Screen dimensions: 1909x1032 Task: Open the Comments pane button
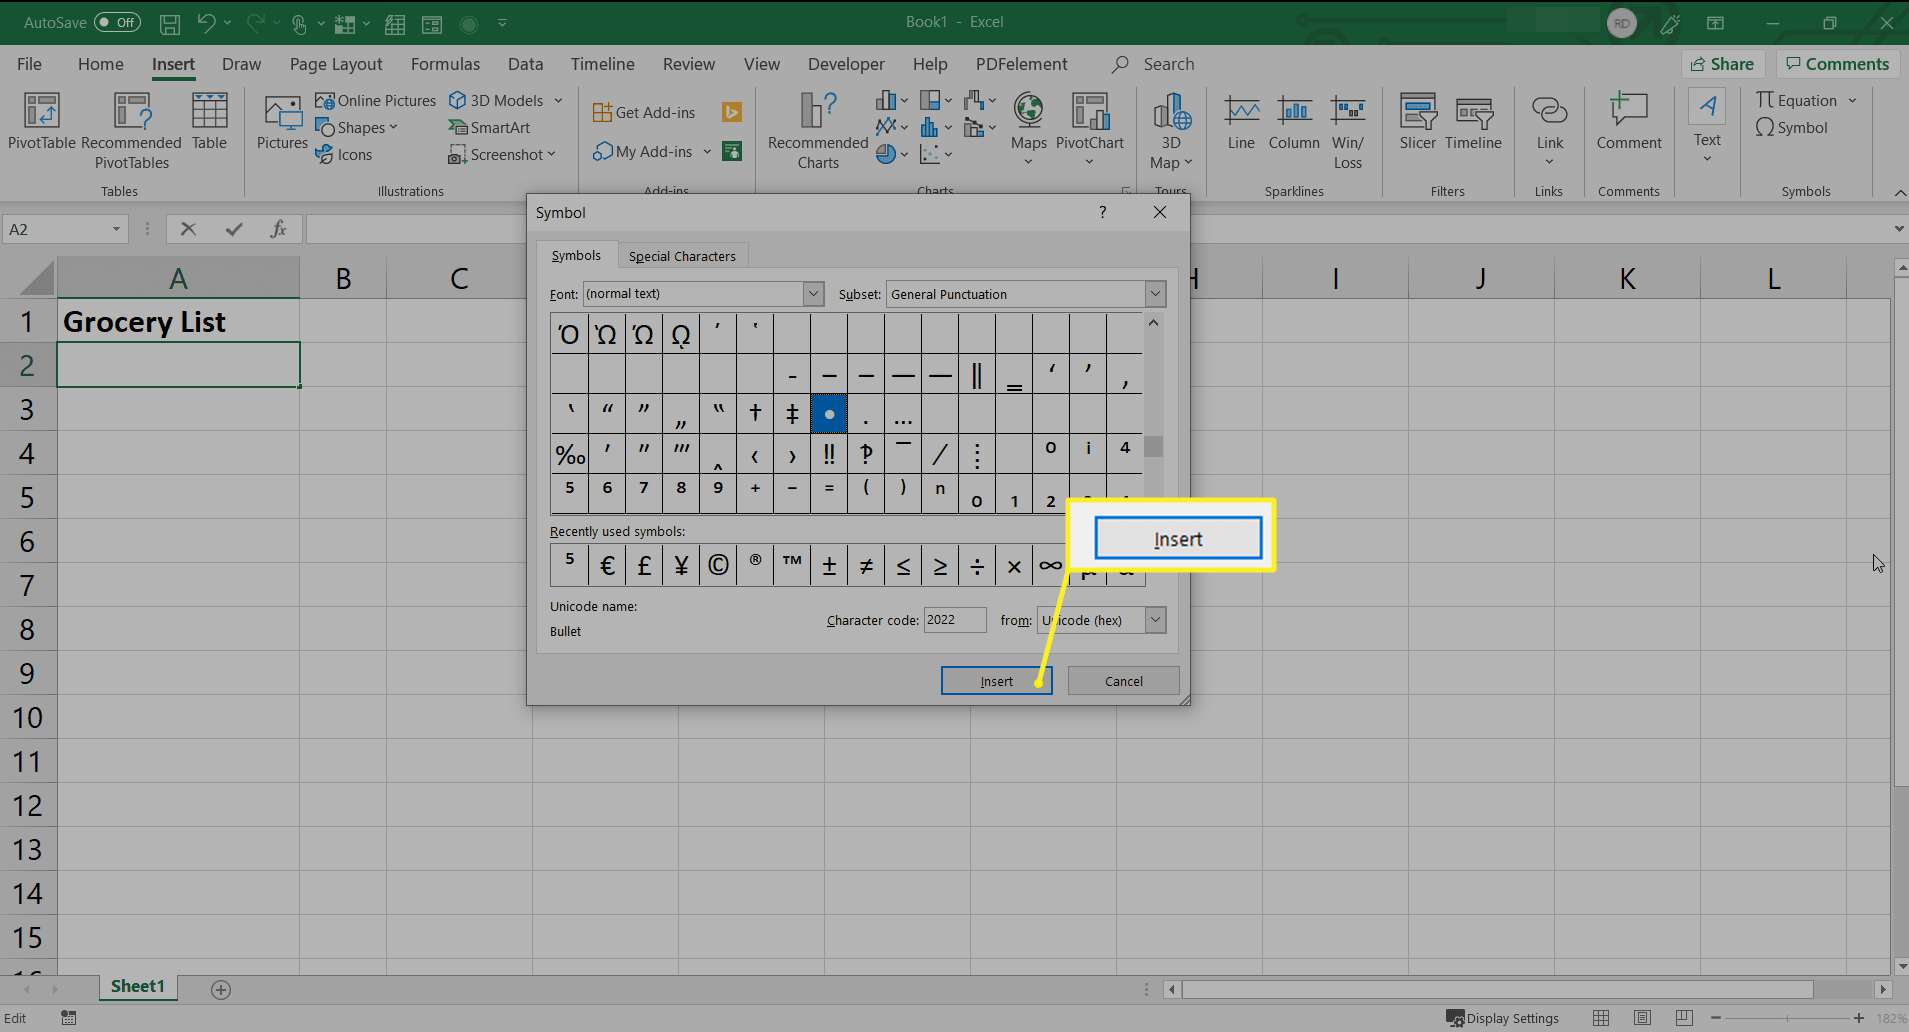click(x=1838, y=64)
